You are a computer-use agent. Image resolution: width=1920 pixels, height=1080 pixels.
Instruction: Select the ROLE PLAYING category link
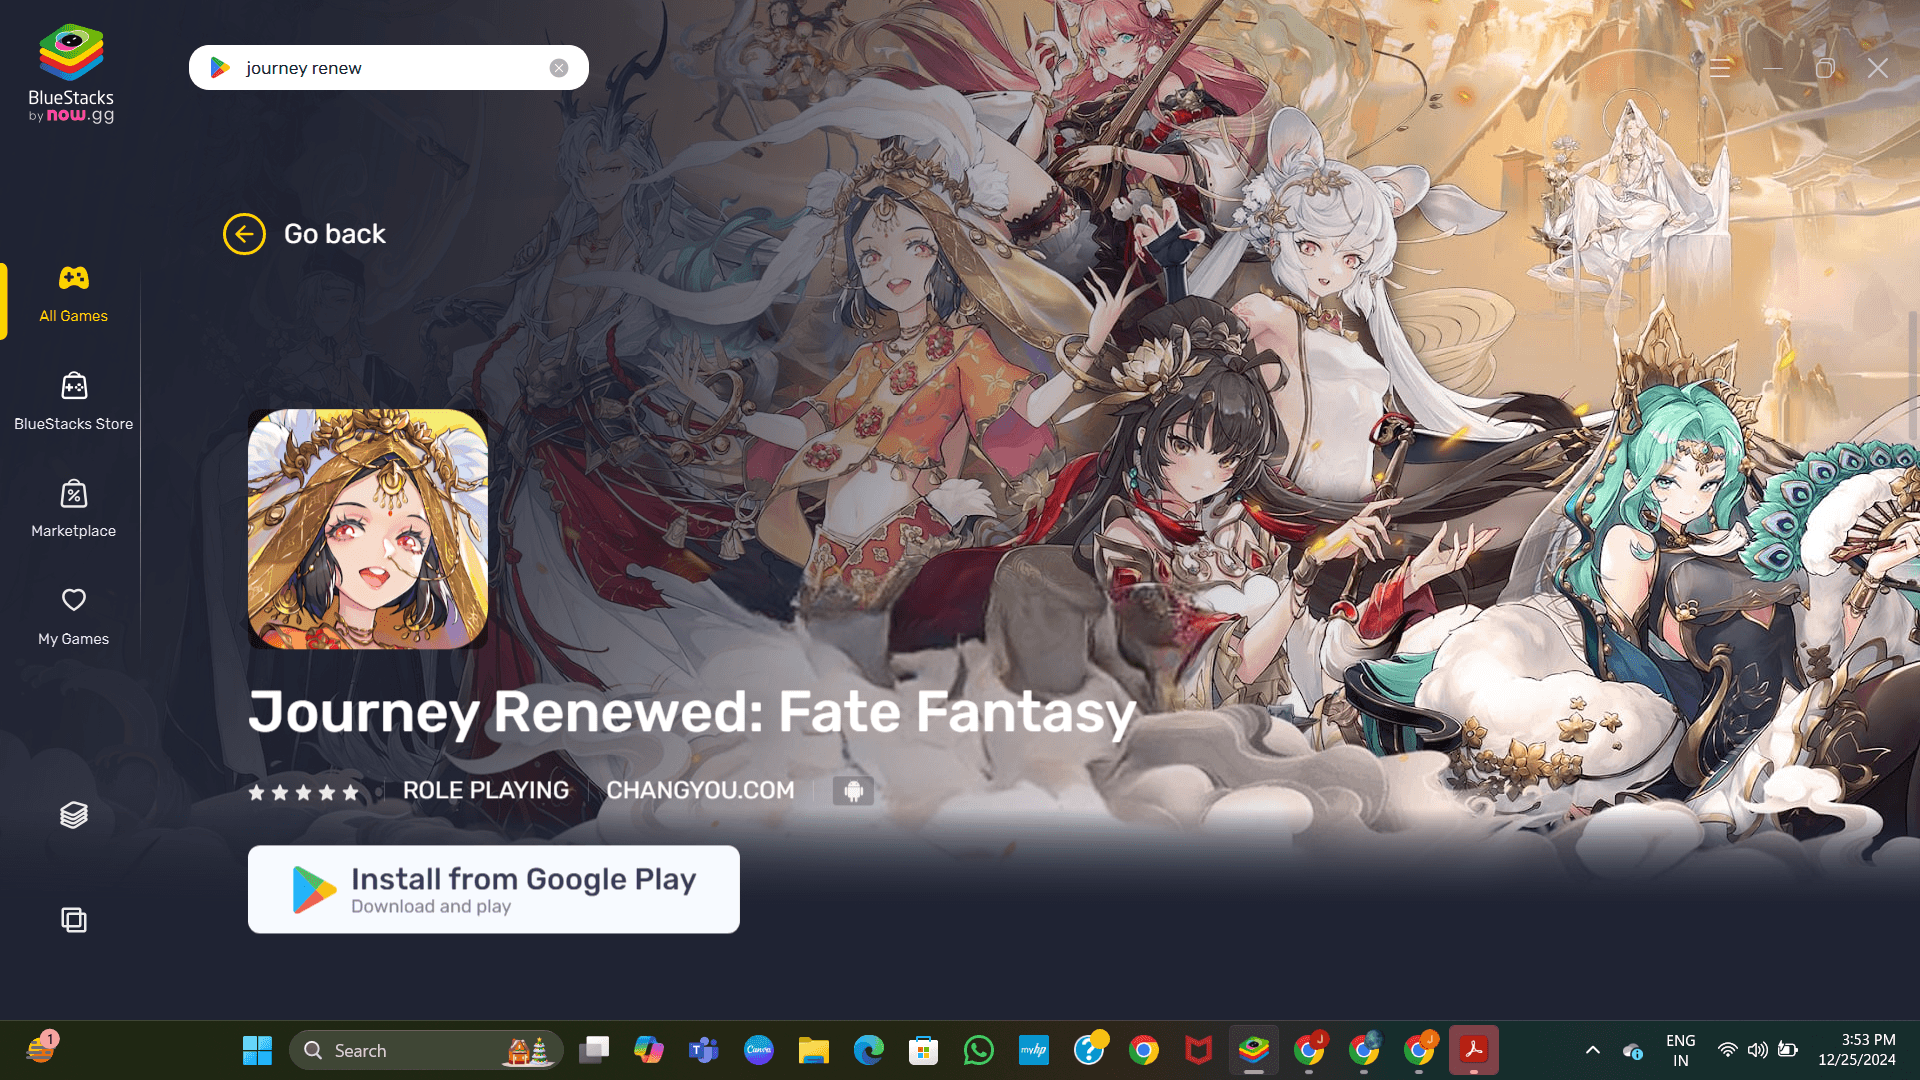click(x=486, y=790)
